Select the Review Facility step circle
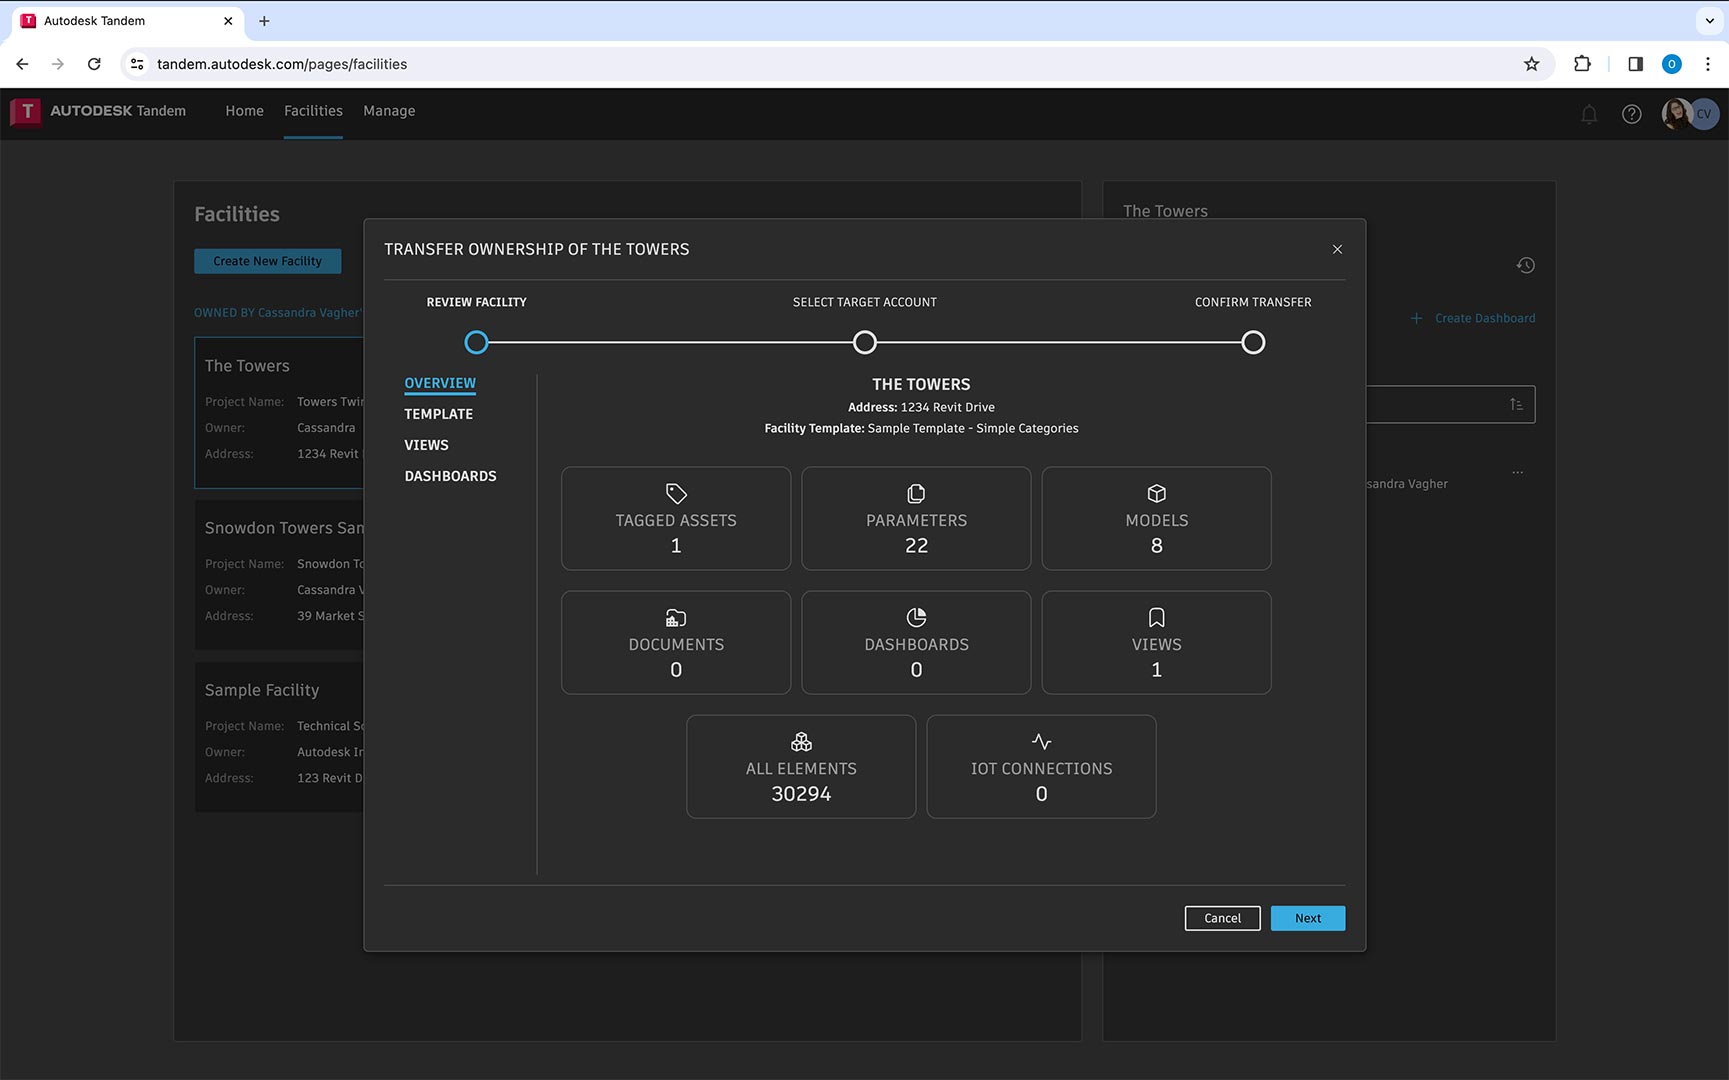Screen dimensions: 1729x1080 pos(477,343)
